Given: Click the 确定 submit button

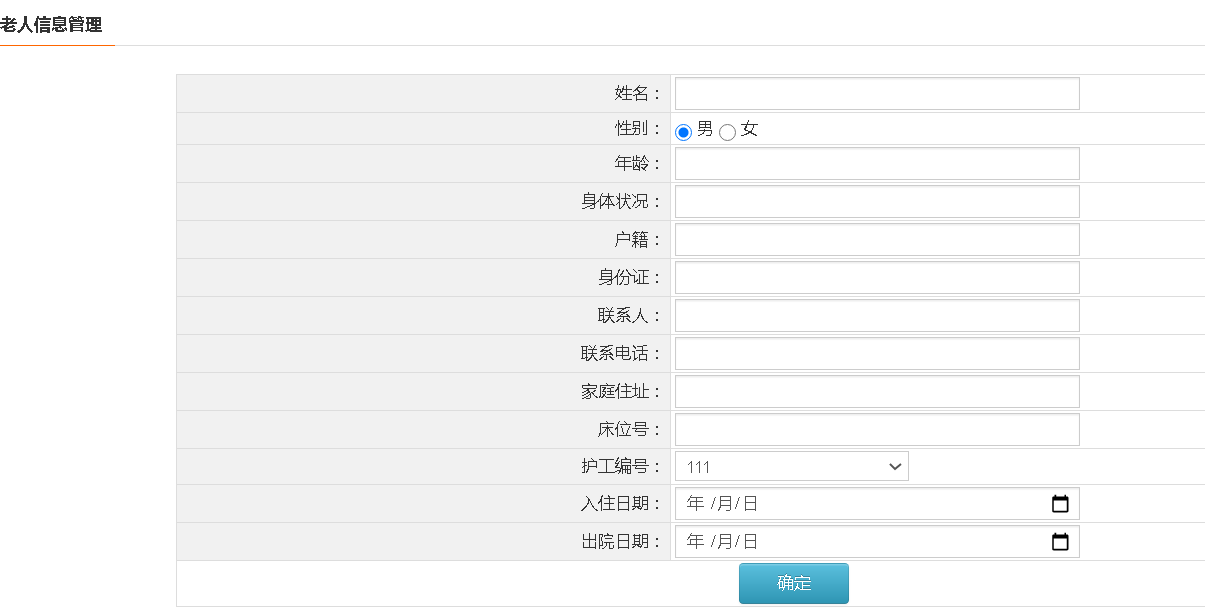Looking at the screenshot, I should (794, 584).
